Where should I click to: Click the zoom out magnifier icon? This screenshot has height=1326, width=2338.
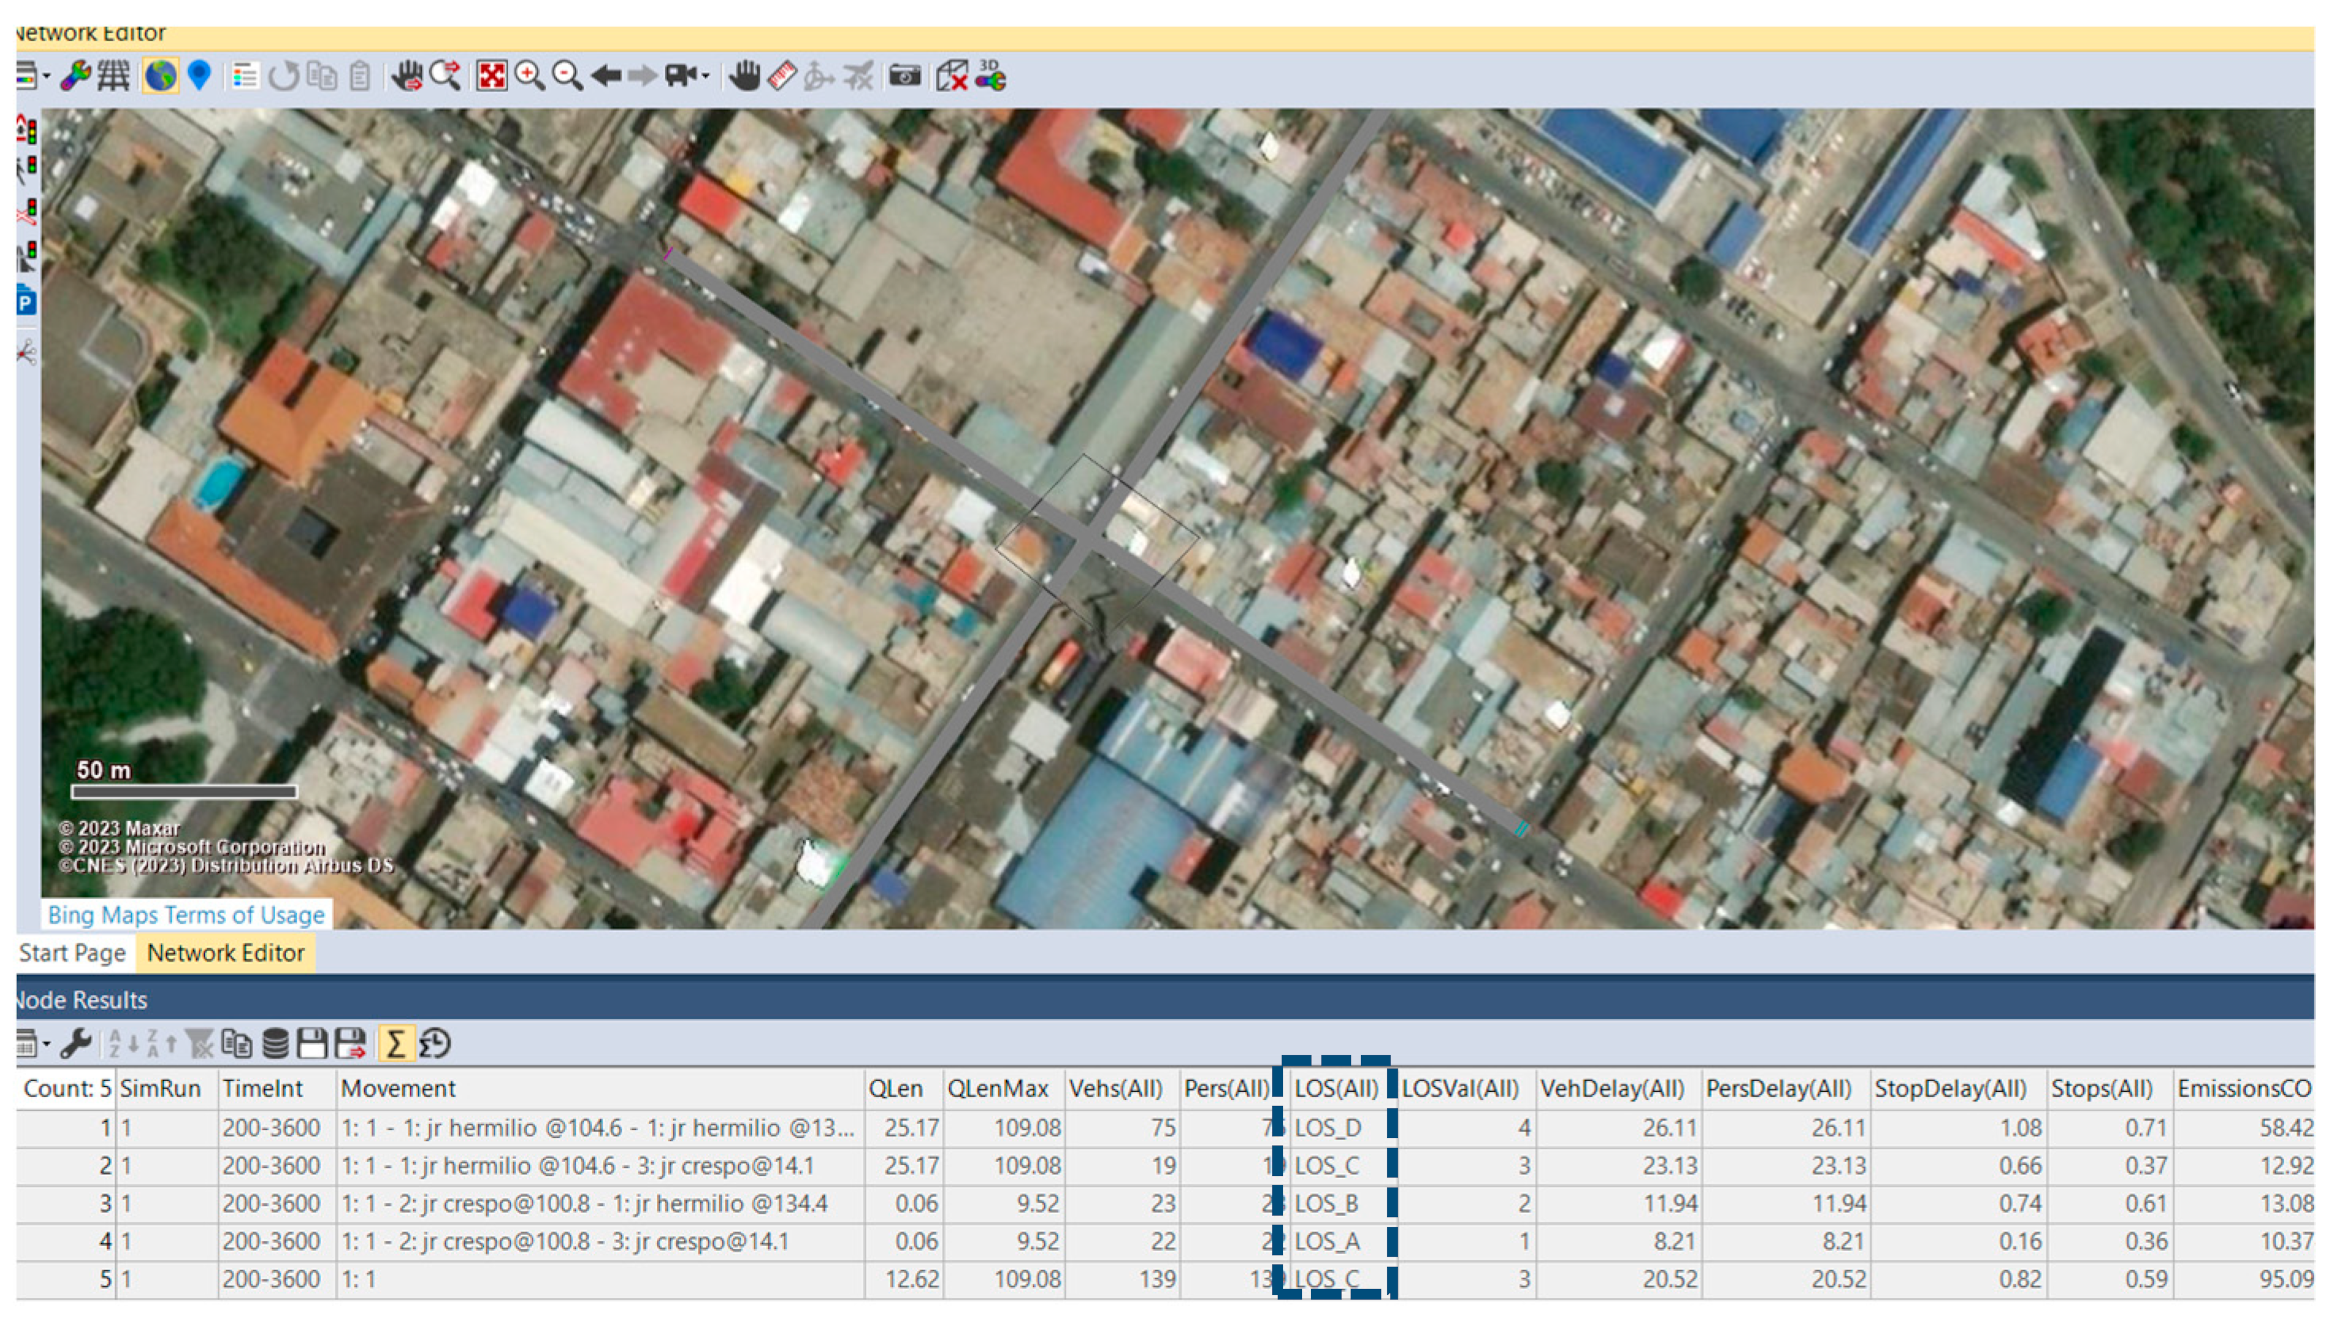tap(567, 76)
